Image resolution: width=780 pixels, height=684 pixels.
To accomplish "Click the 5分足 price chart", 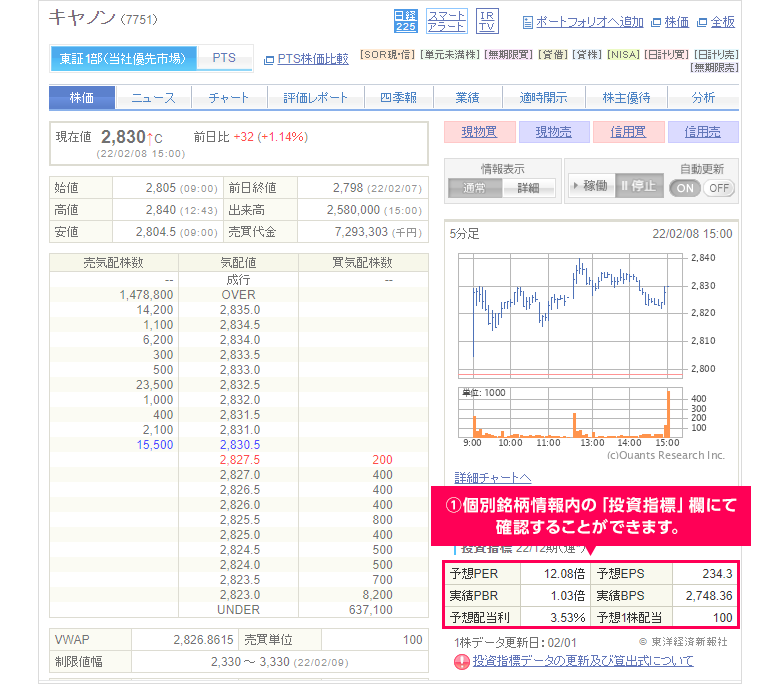I will click(570, 315).
